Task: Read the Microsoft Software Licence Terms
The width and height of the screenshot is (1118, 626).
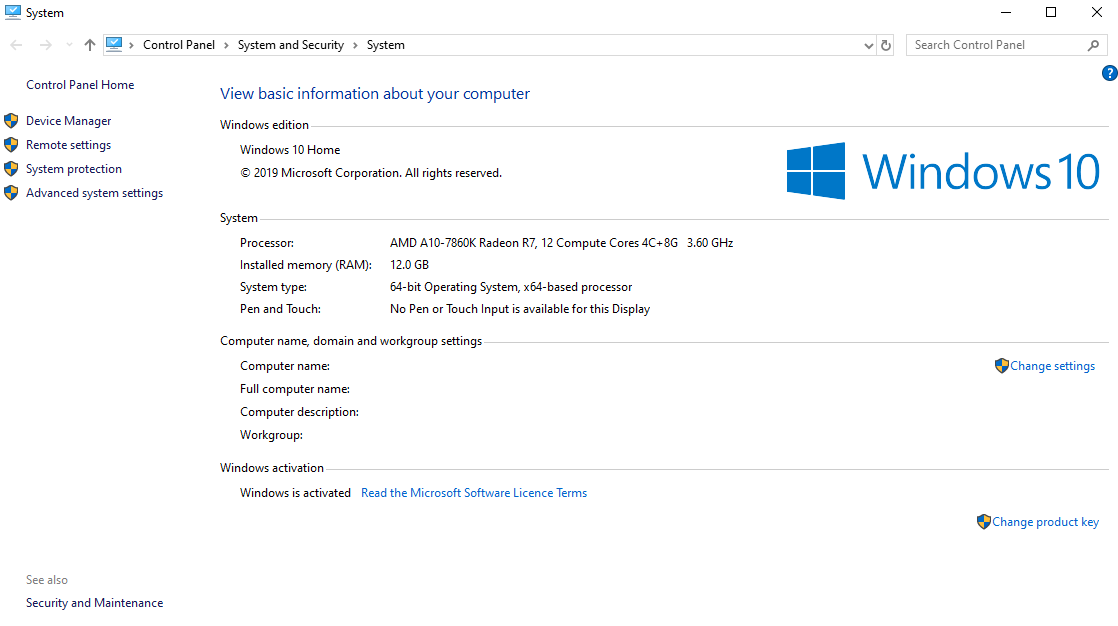Action: pyautogui.click(x=473, y=493)
